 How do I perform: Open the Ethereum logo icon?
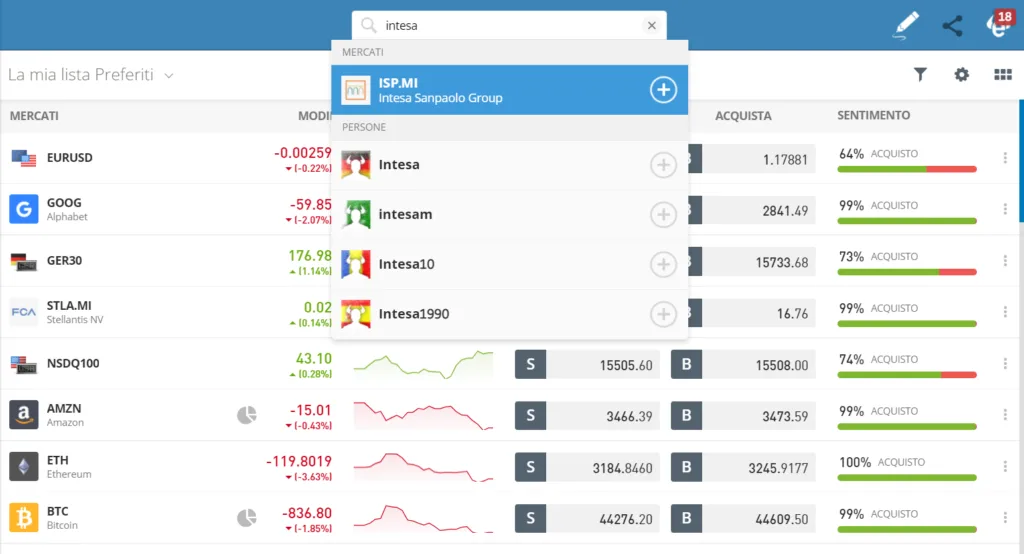click(x=24, y=466)
